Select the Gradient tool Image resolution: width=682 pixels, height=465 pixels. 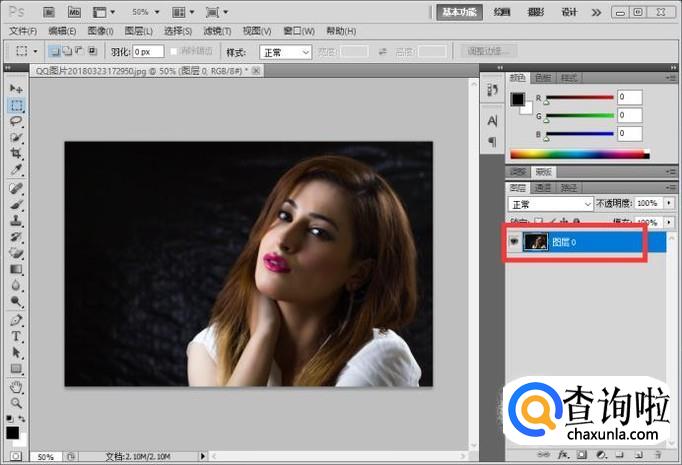[16, 269]
